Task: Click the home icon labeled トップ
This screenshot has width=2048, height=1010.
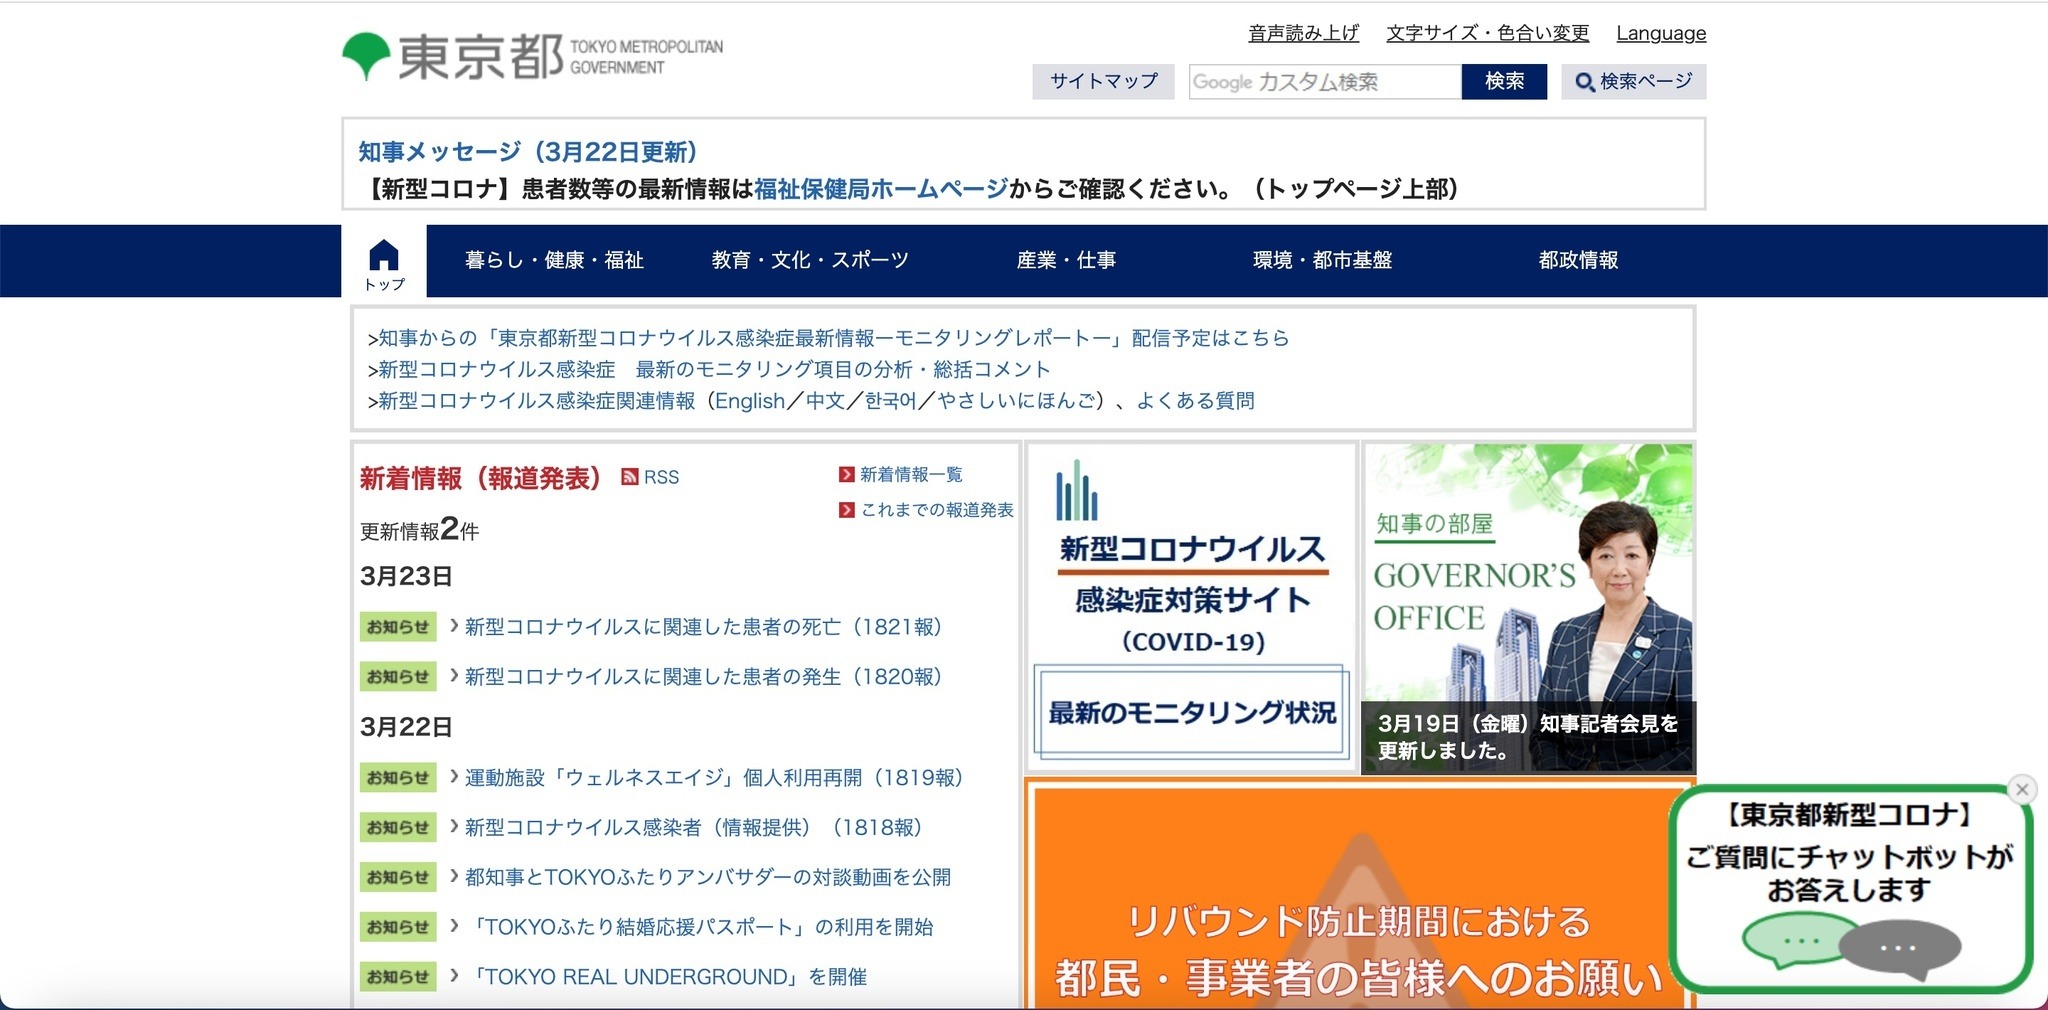Action: (x=384, y=262)
